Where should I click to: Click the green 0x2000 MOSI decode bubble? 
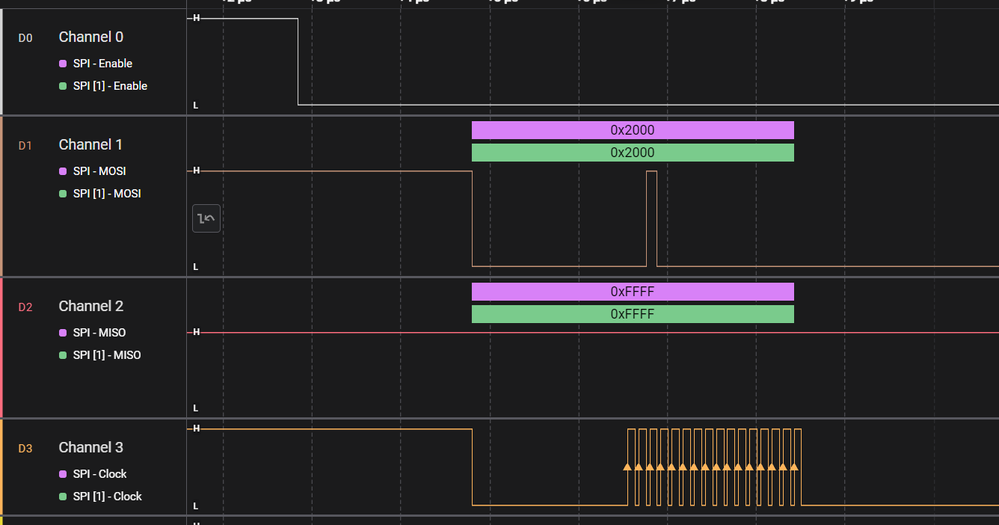[633, 152]
